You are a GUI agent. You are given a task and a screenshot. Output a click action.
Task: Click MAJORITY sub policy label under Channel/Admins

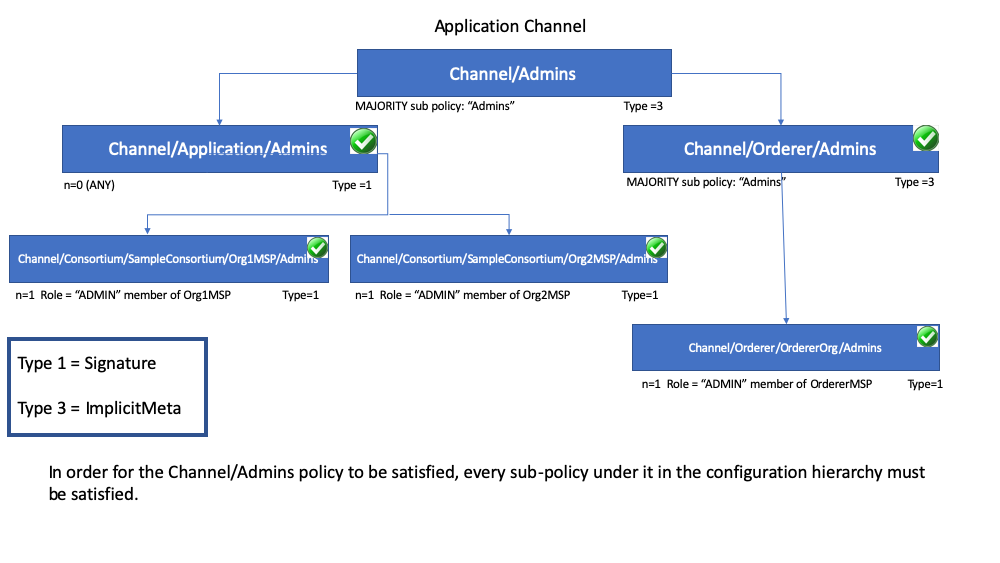[x=435, y=106]
